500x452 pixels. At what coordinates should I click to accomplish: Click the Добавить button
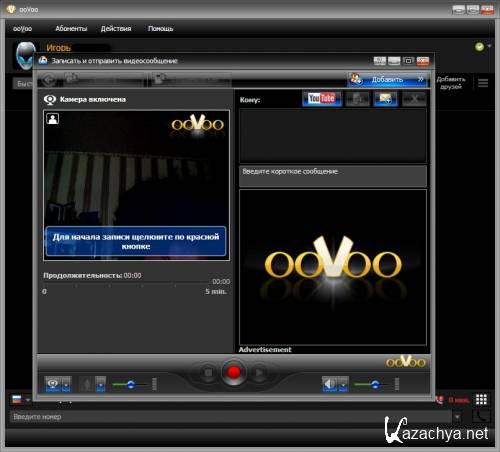pyautogui.click(x=388, y=79)
